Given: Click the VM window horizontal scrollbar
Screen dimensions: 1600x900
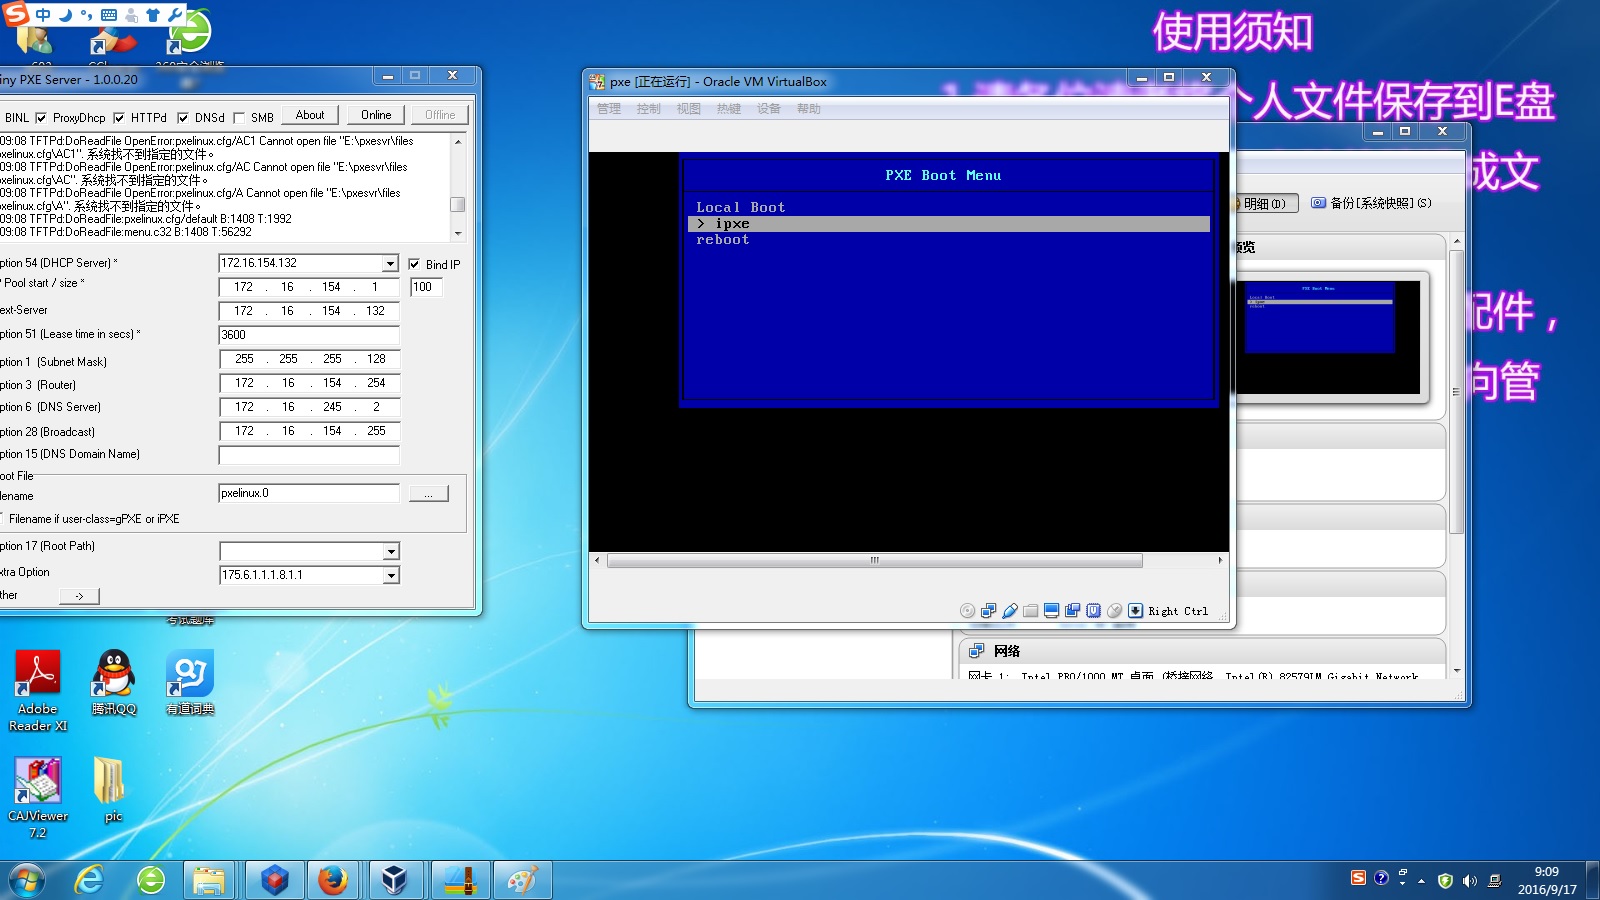Looking at the screenshot, I should tap(874, 560).
